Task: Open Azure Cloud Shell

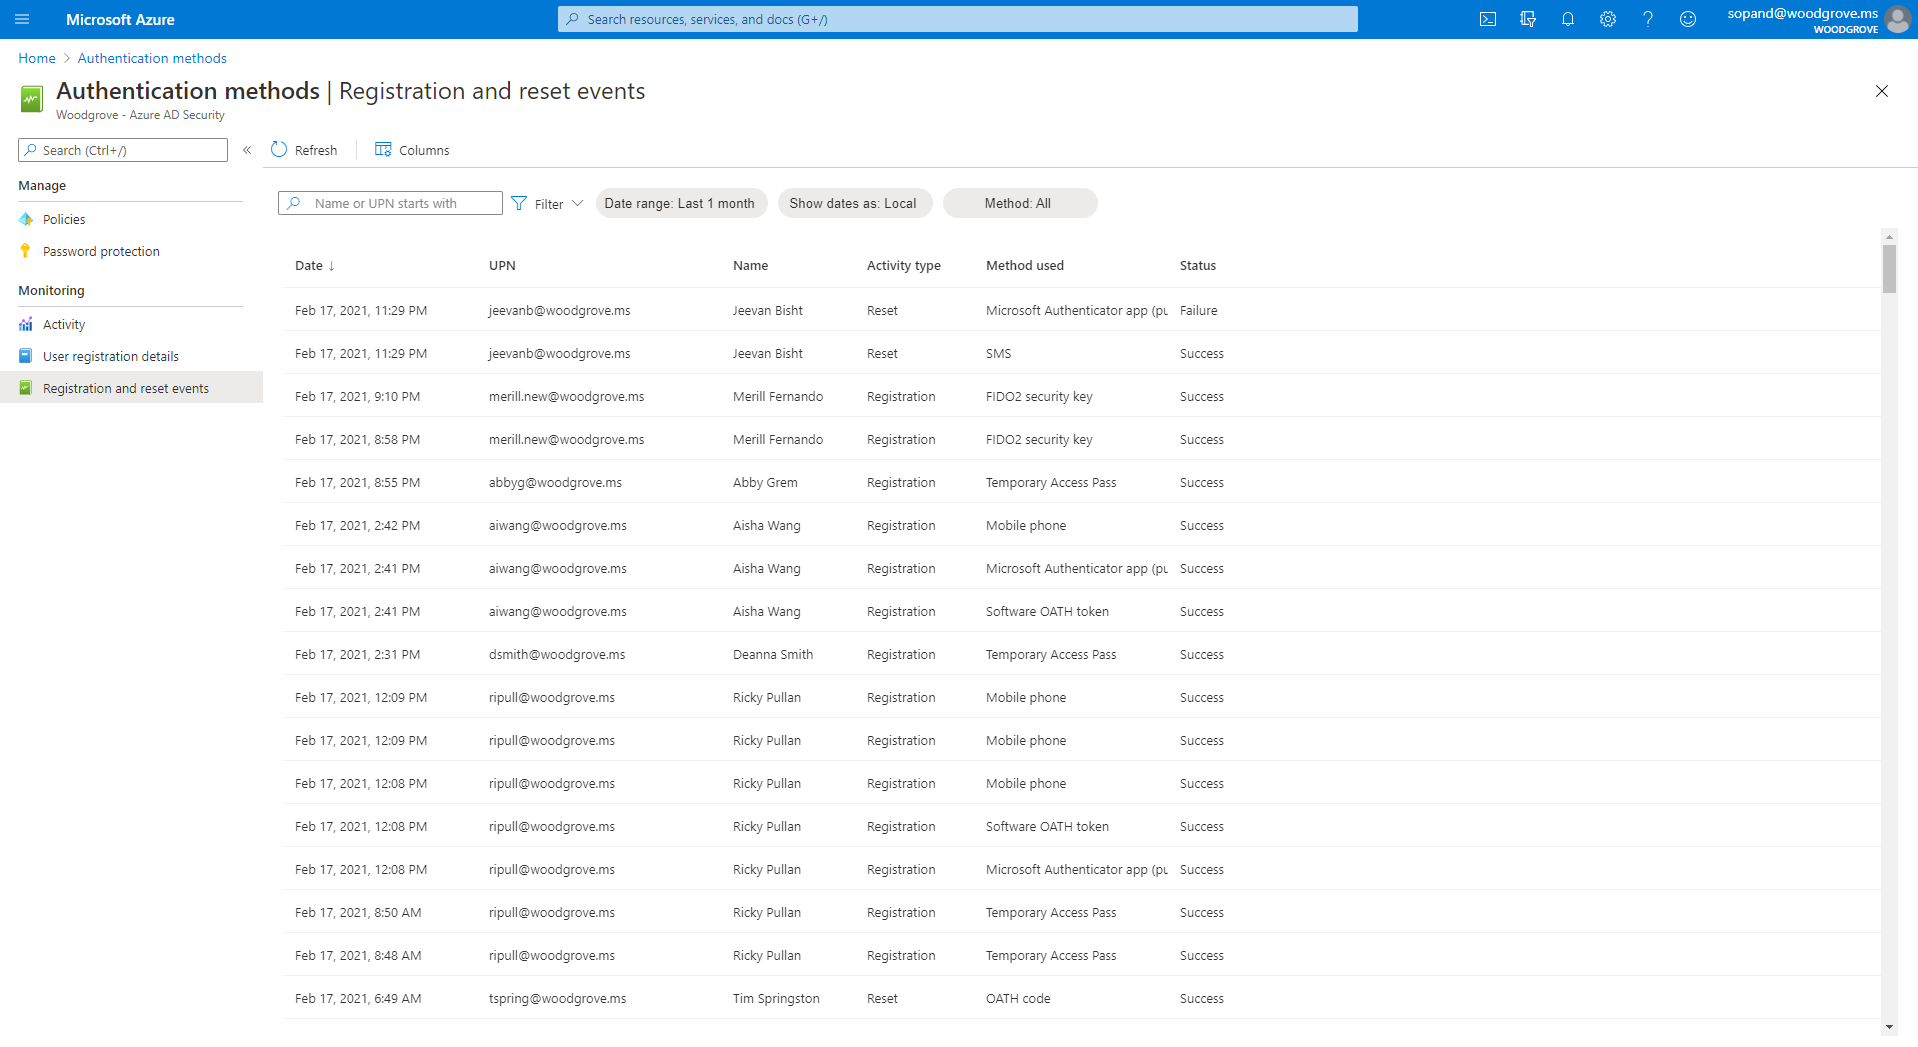Action: (x=1487, y=19)
